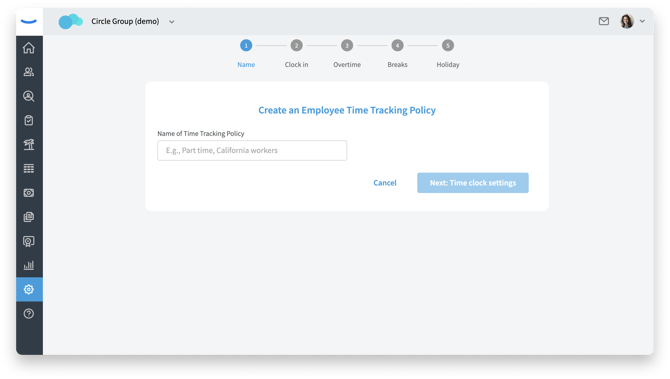Select the settings gear sidebar icon
Screen dimensions: 670x379
click(29, 290)
